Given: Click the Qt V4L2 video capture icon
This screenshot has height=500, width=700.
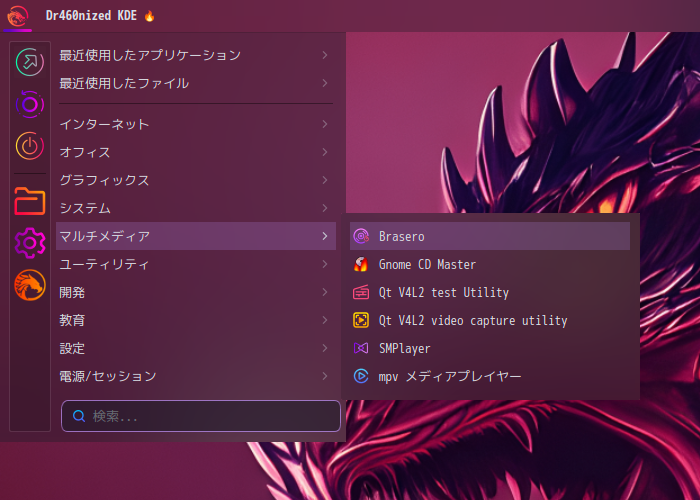Looking at the screenshot, I should (361, 321).
